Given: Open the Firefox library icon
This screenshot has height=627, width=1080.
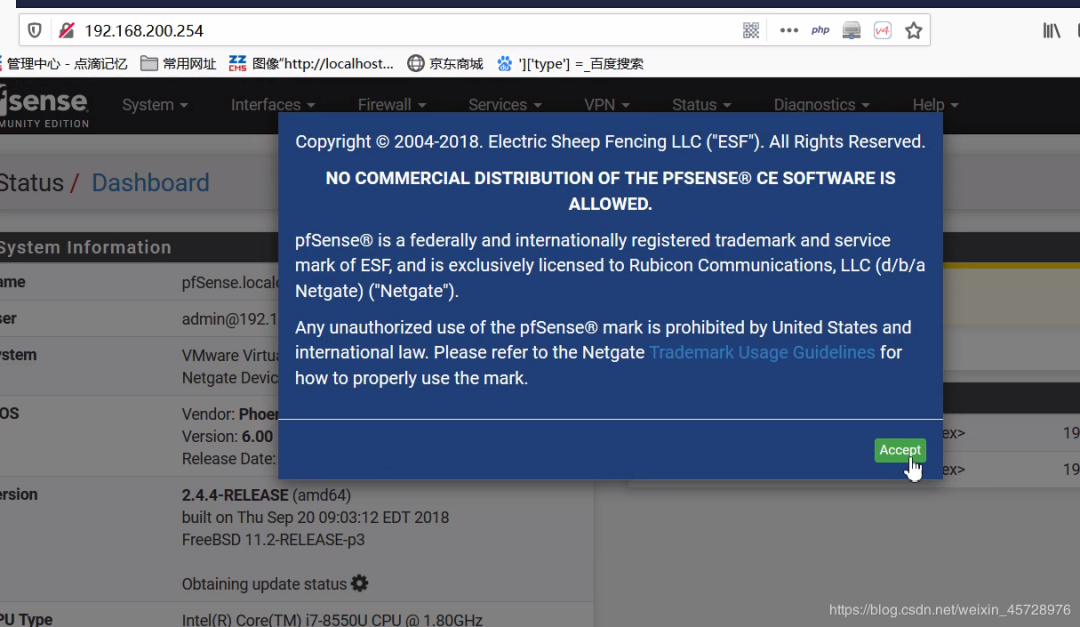Looking at the screenshot, I should (x=1051, y=30).
